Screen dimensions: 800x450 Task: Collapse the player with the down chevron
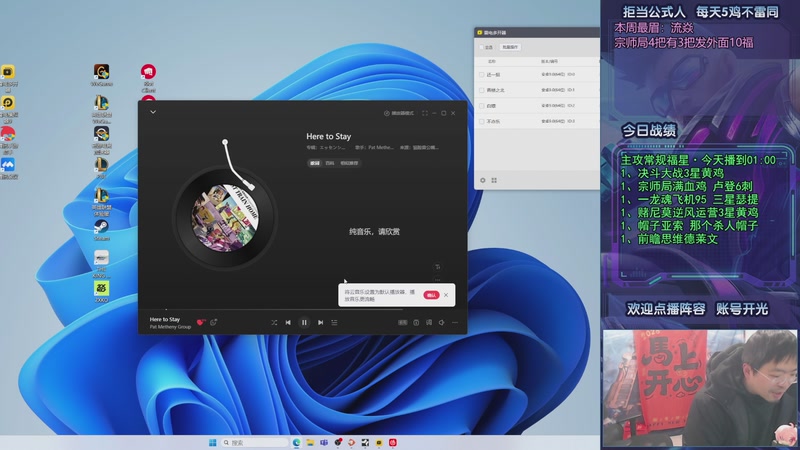coord(153,112)
